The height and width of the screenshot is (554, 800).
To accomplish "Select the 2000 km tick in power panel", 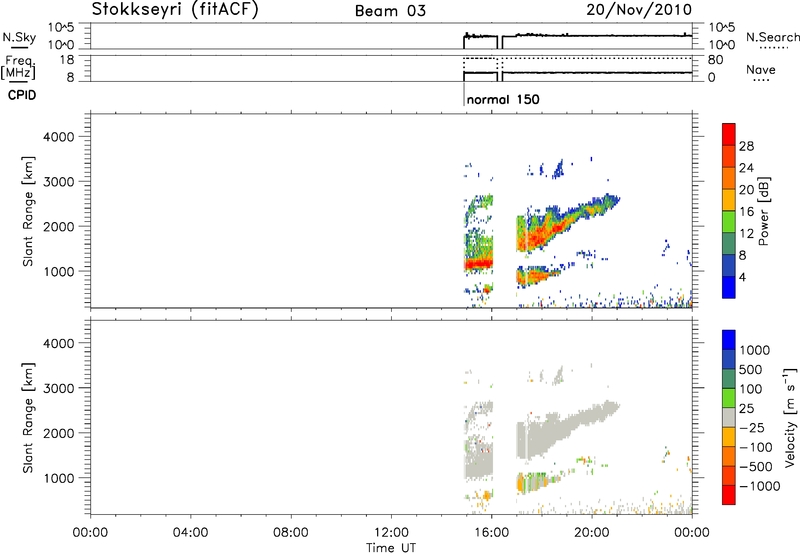I will (59, 226).
